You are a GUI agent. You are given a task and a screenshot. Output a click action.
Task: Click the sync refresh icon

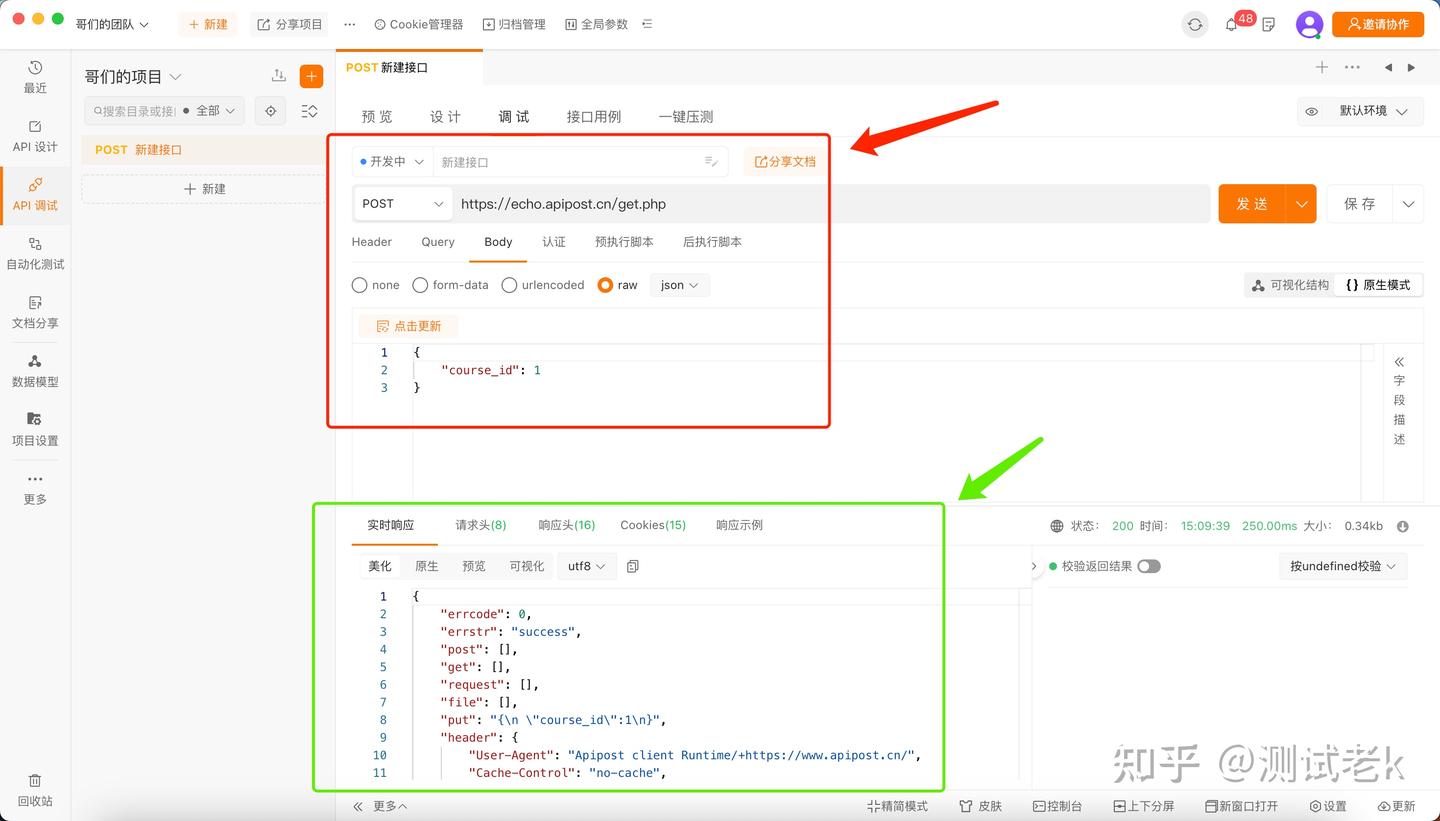click(1195, 25)
